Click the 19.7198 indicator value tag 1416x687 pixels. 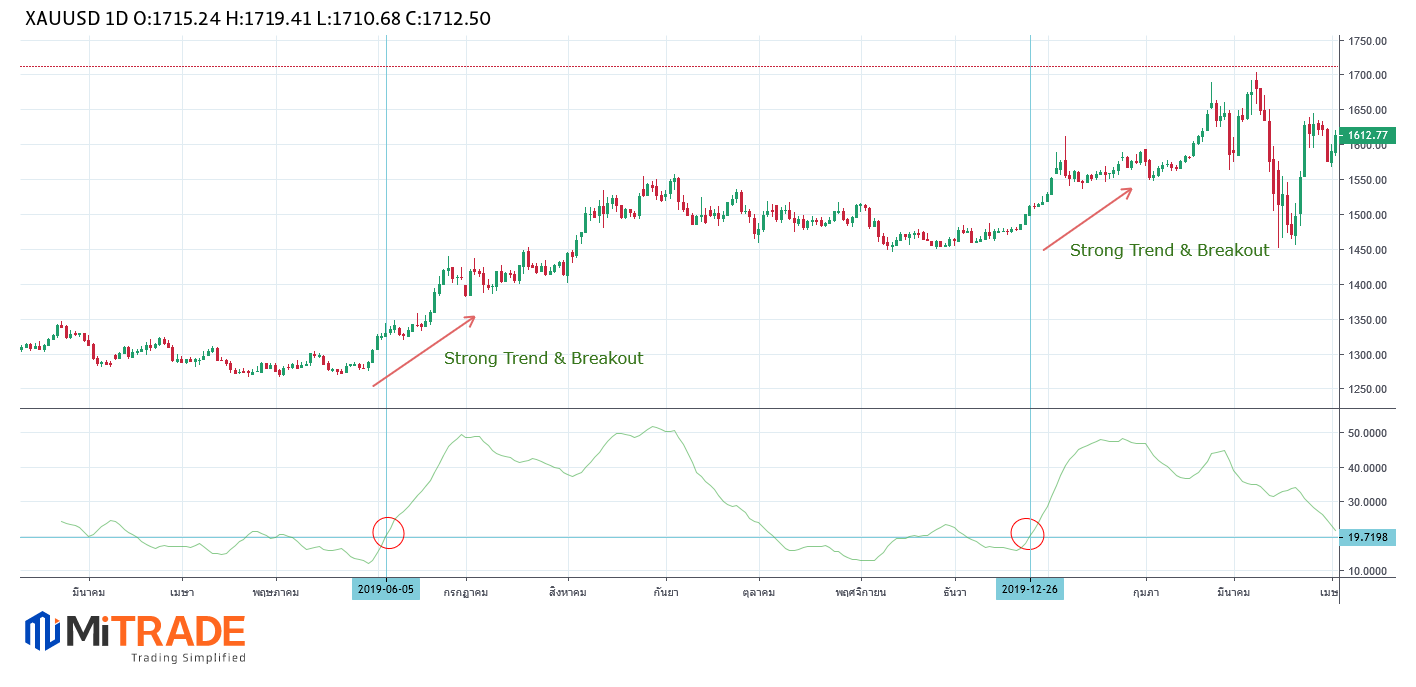click(1367, 537)
